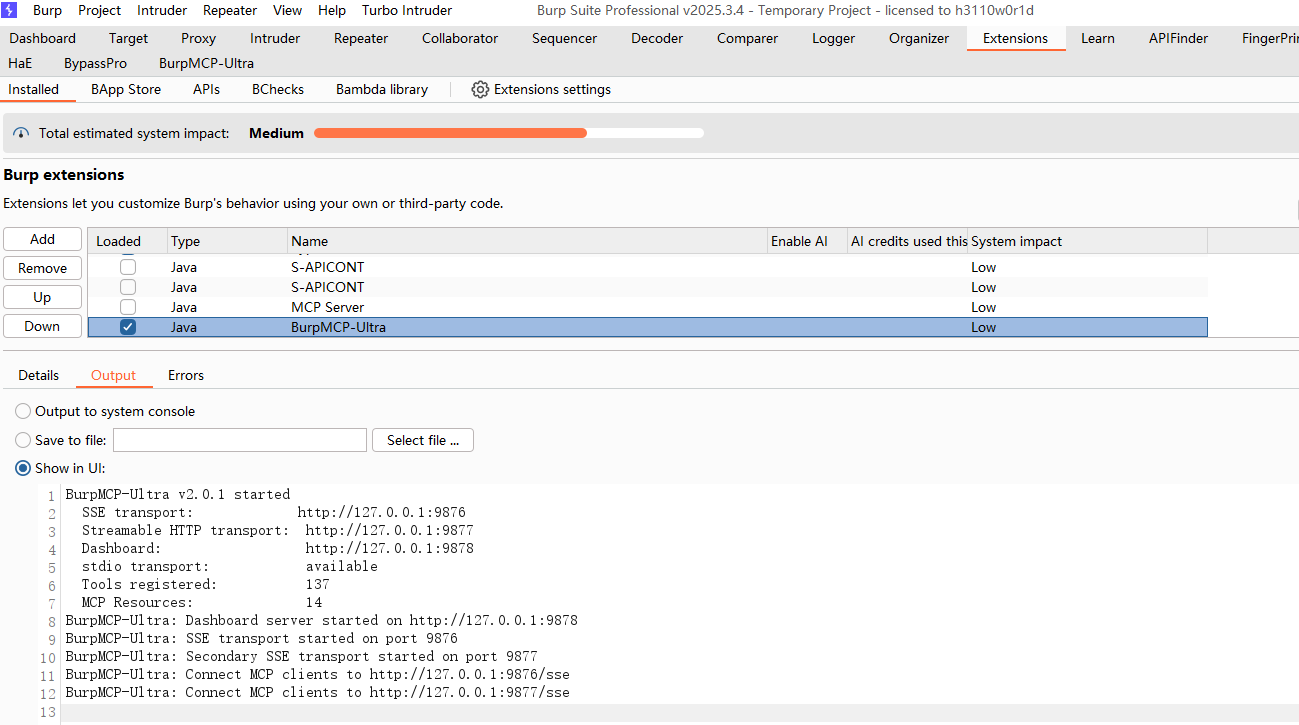The width and height of the screenshot is (1299, 725).
Task: Open the Bambda library sub-tab
Action: pyautogui.click(x=382, y=89)
